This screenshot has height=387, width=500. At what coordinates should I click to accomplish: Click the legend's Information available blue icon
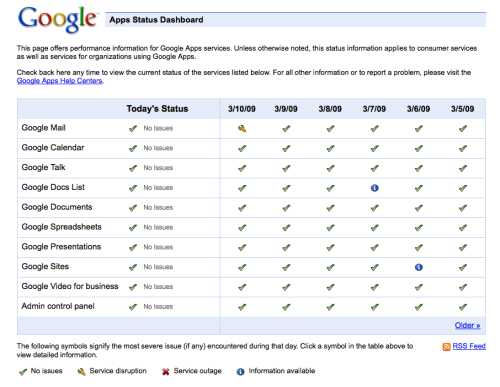coord(240,372)
